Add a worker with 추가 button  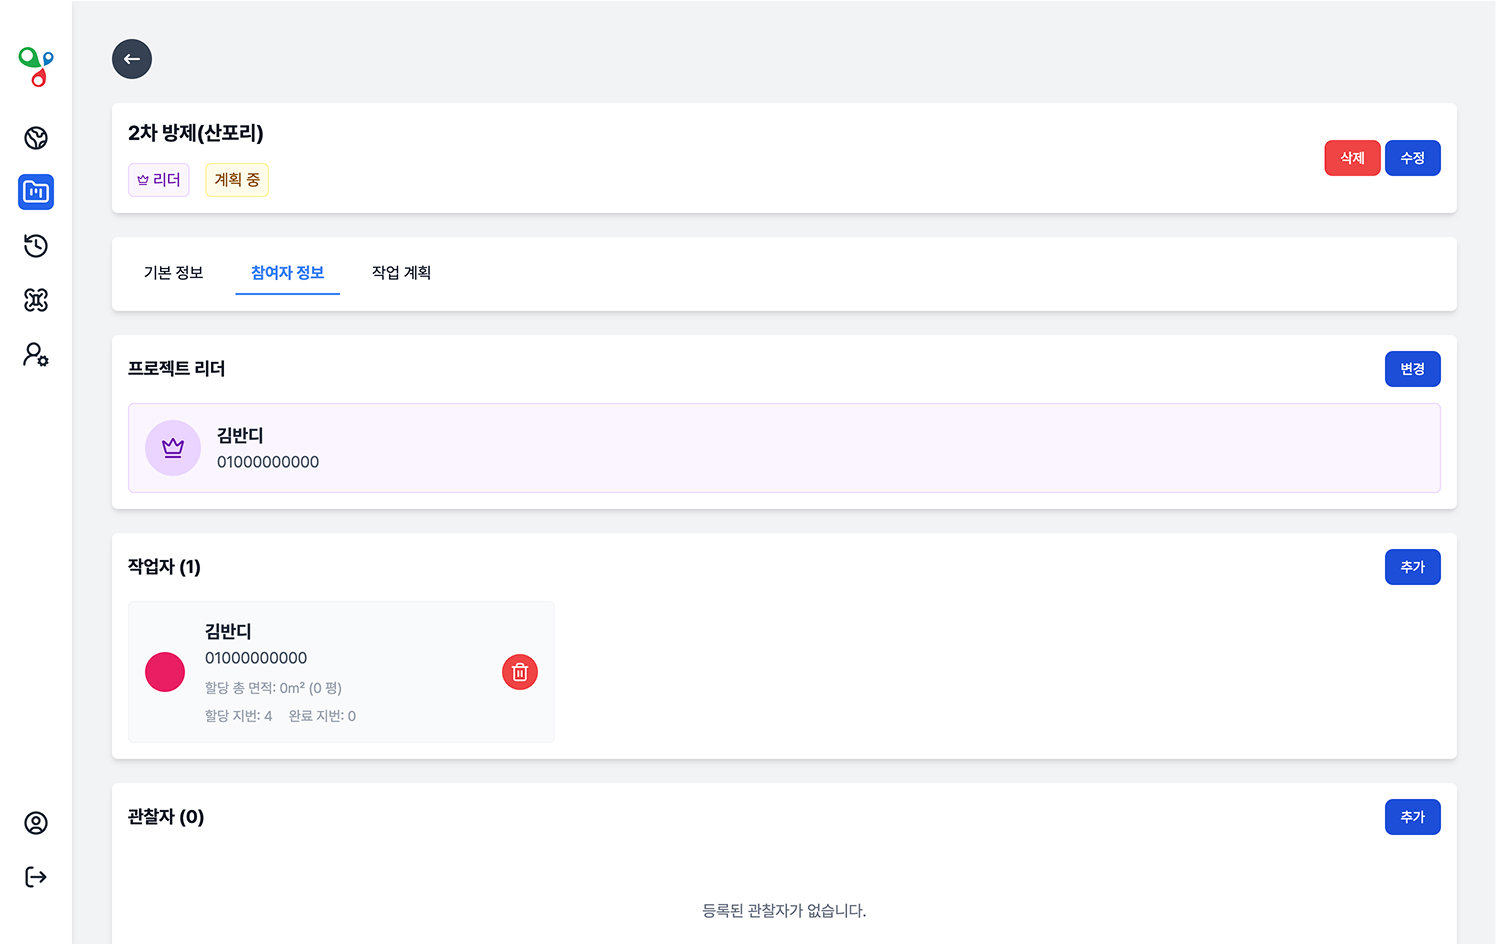coord(1412,567)
